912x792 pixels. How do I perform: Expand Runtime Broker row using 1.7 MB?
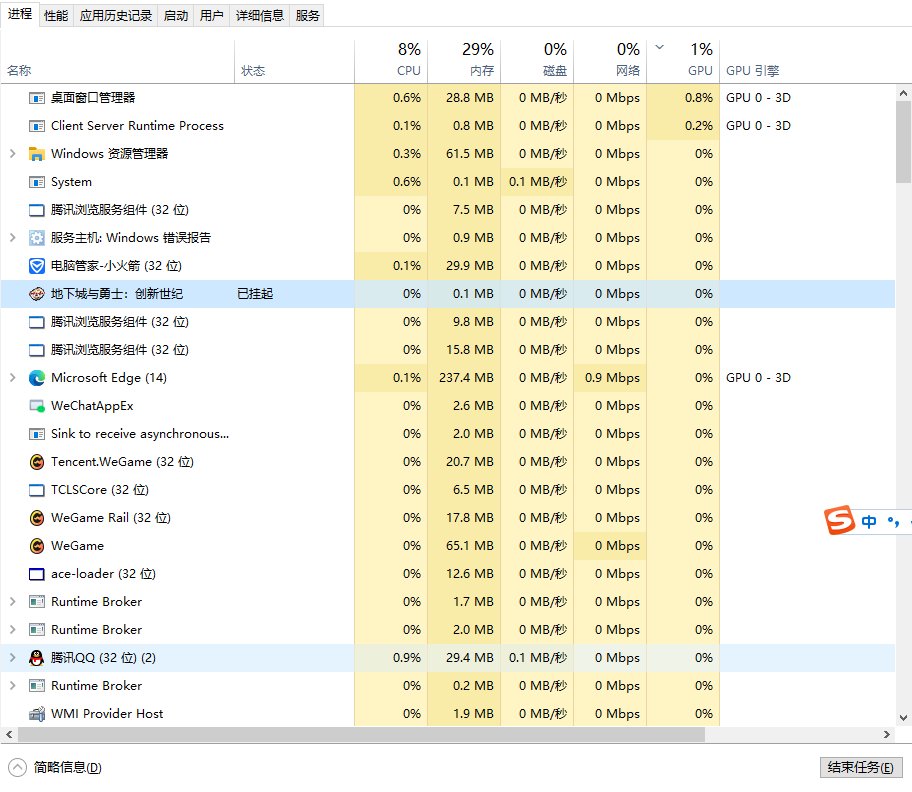(x=13, y=602)
